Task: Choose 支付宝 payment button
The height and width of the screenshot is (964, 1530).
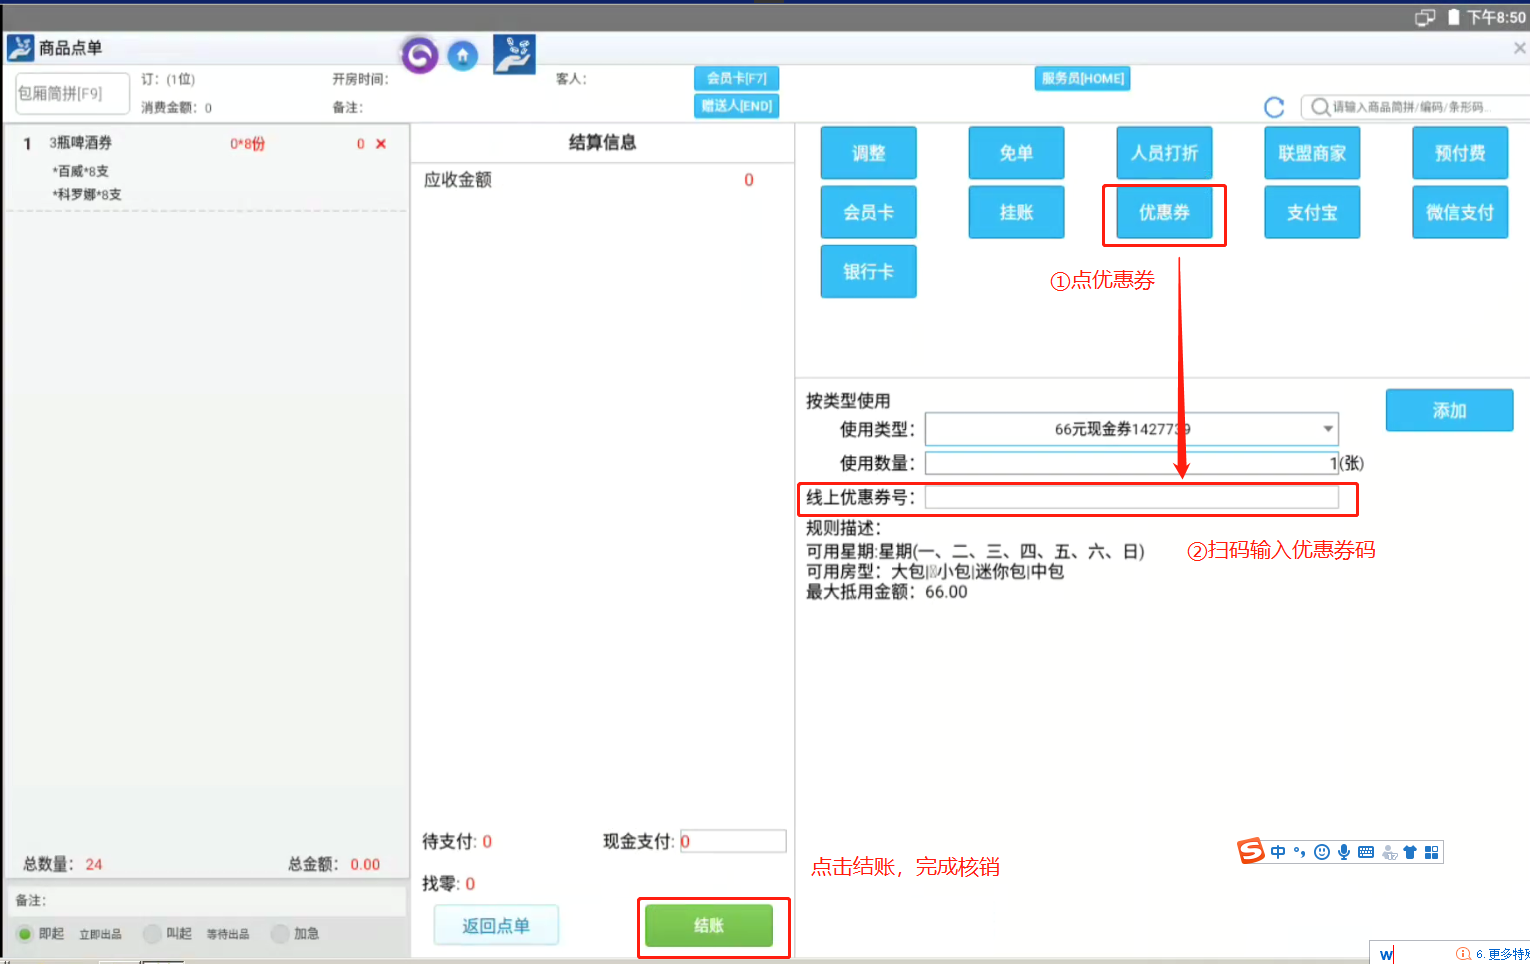Action: (x=1312, y=212)
